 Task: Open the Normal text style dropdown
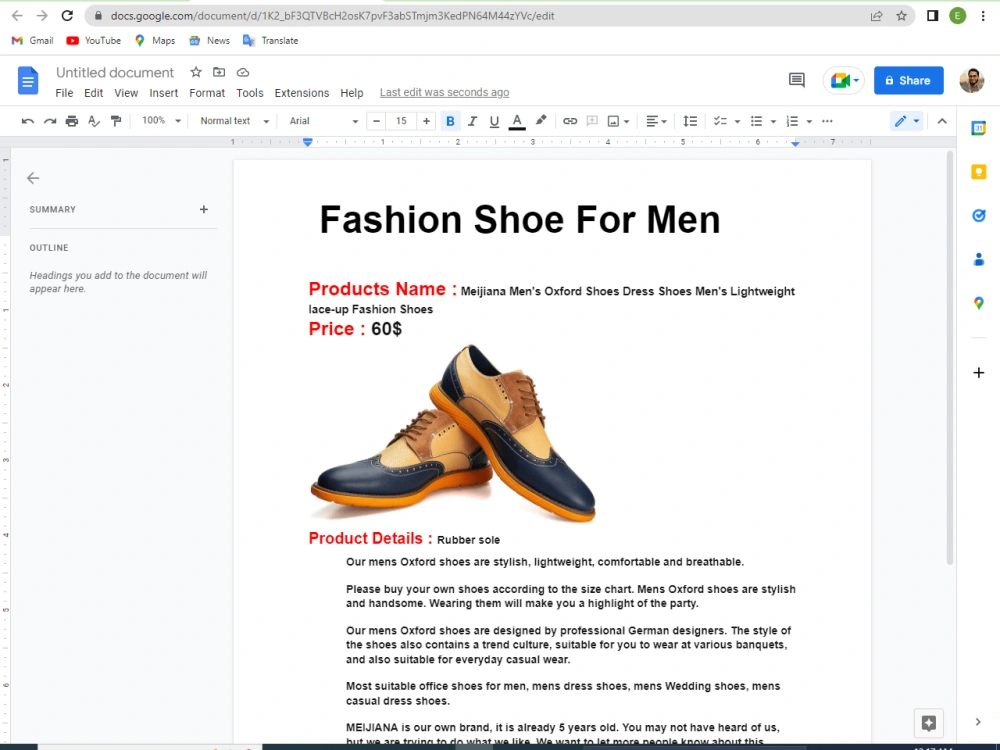(x=234, y=121)
